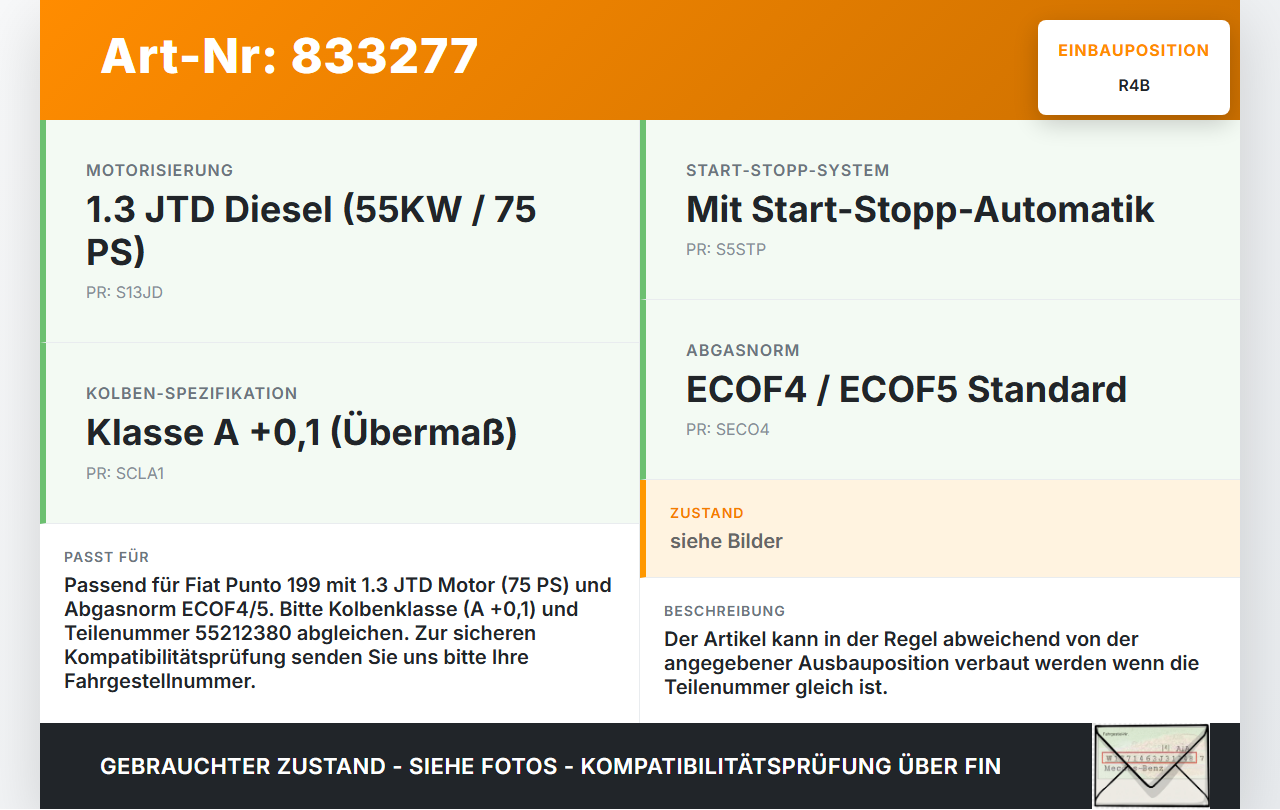Click the PR: SCLA1 code
Viewport: 1280px width, 810px height.
pos(125,474)
